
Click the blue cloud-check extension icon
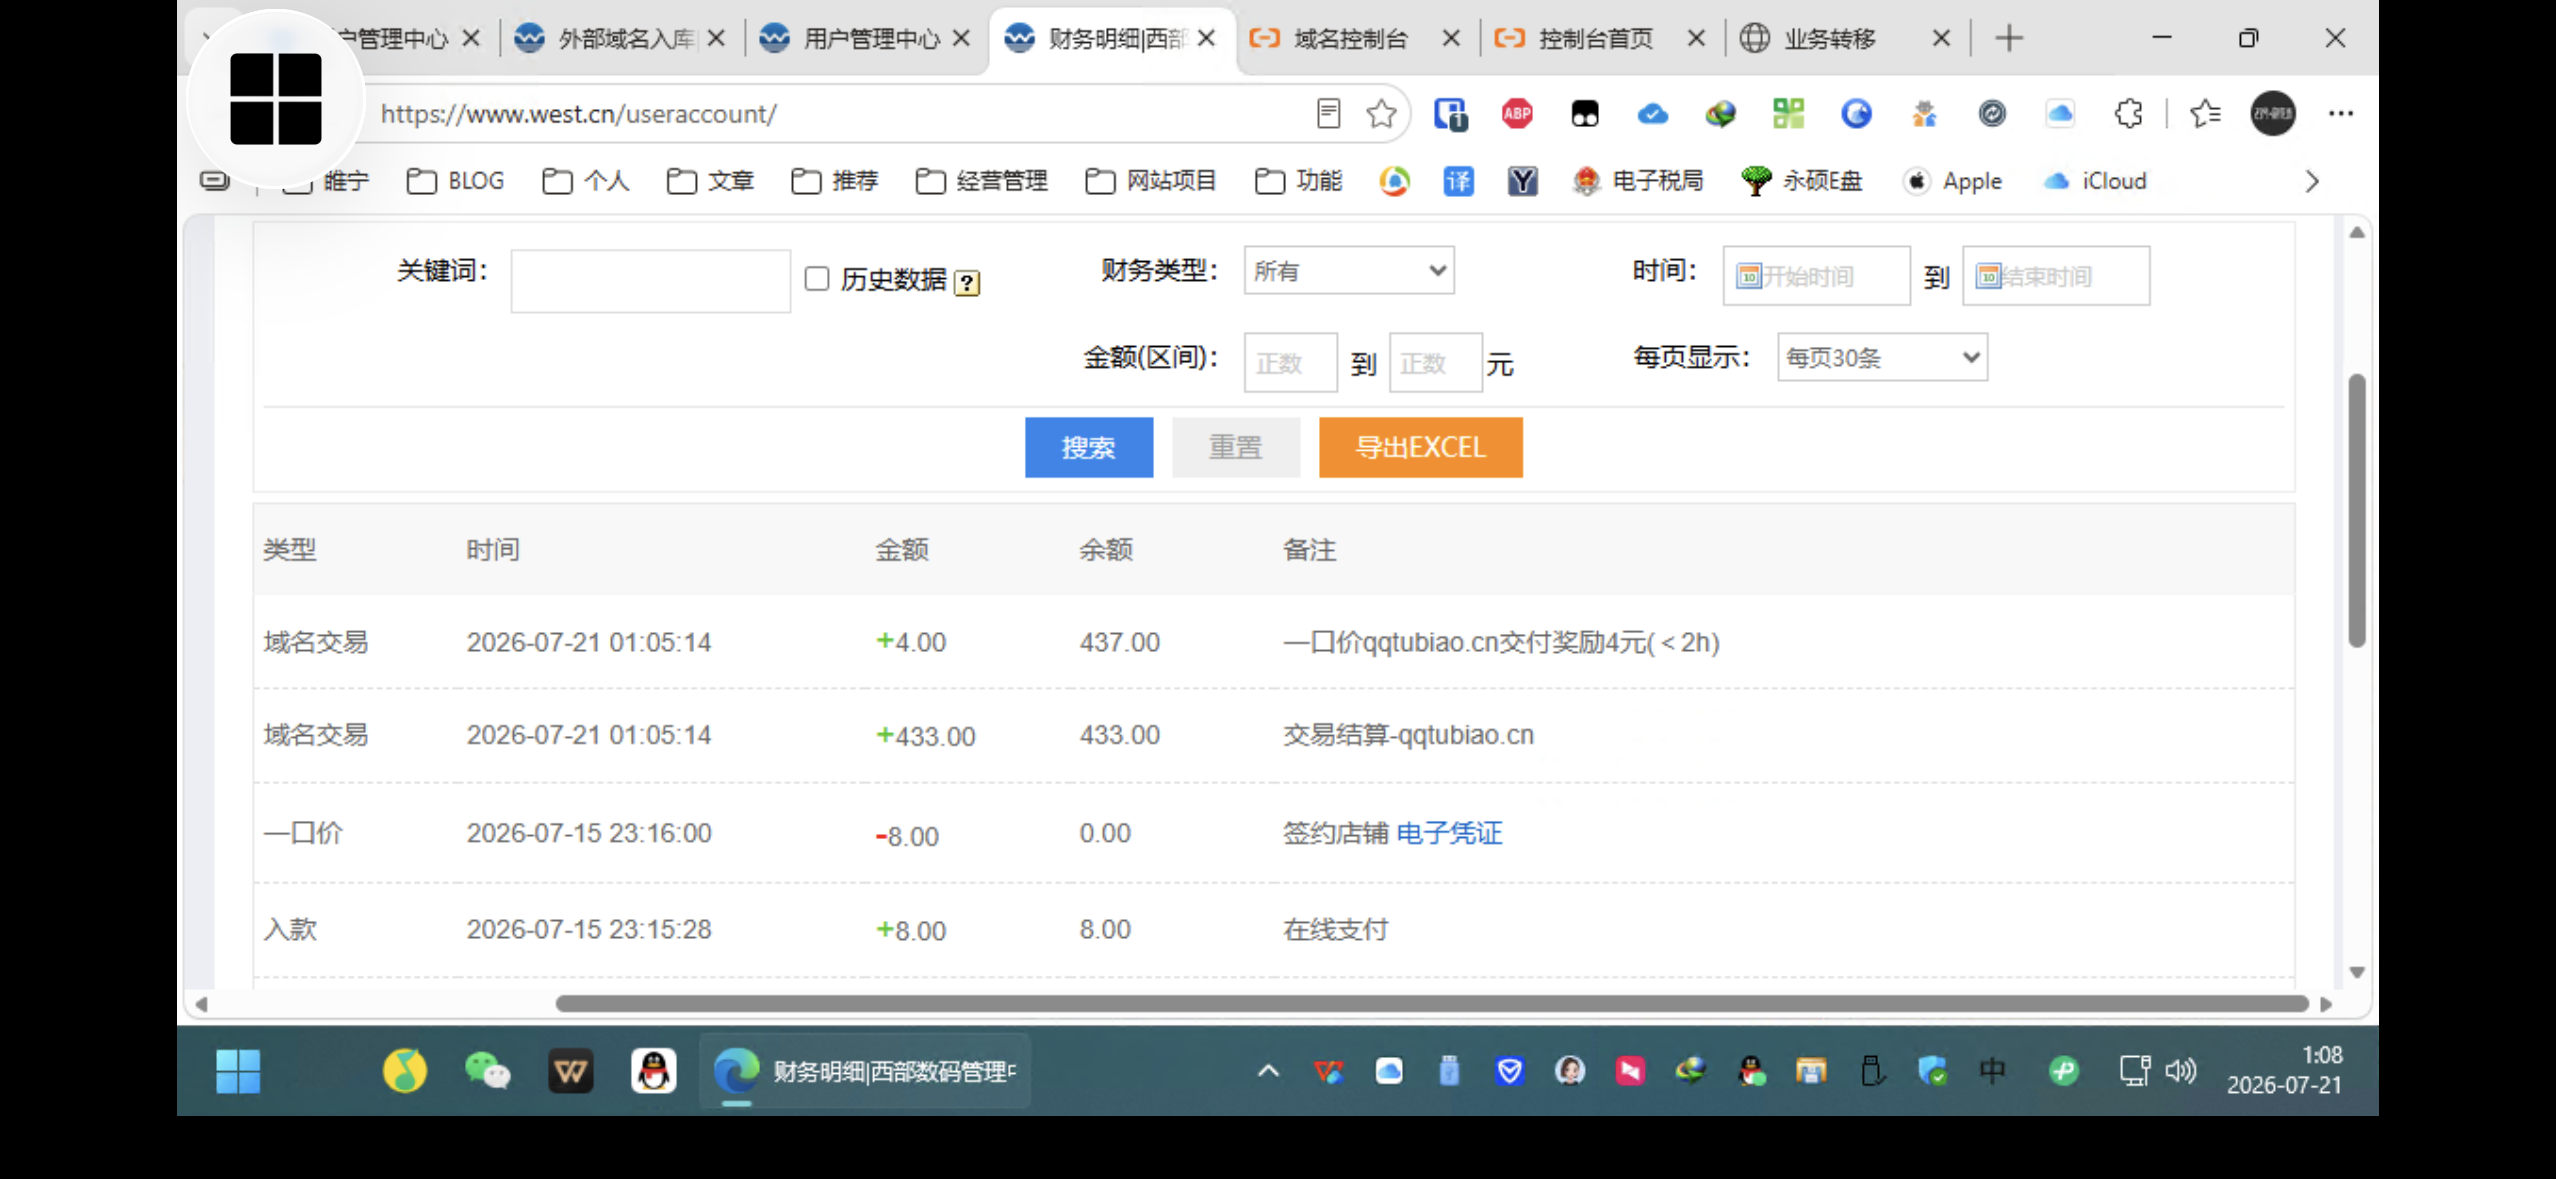[x=1652, y=114]
